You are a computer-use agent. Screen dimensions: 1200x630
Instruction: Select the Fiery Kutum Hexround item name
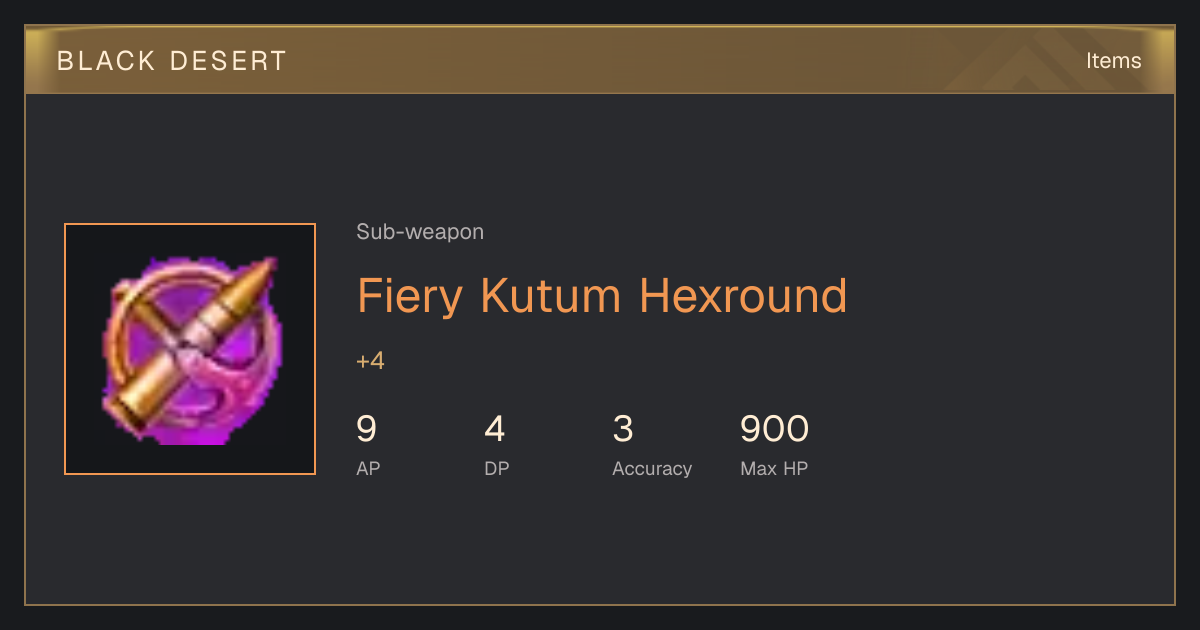[602, 296]
